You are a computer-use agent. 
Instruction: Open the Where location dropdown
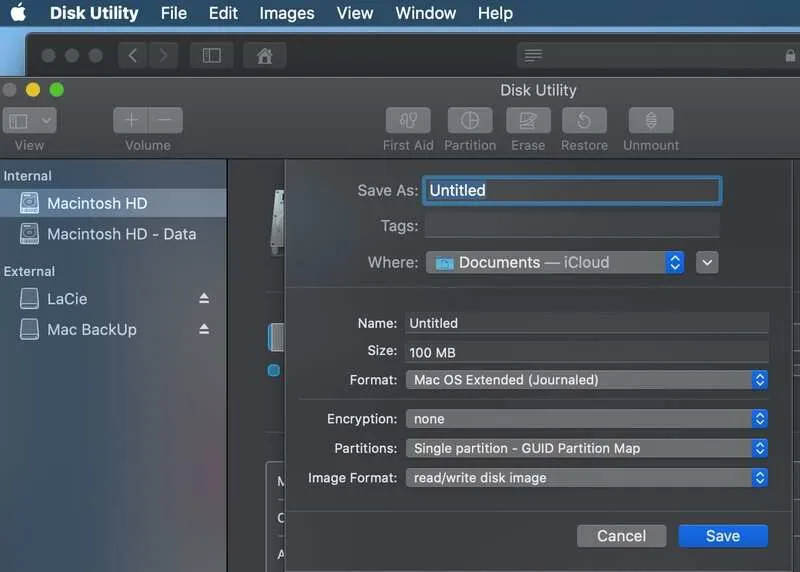(x=555, y=262)
